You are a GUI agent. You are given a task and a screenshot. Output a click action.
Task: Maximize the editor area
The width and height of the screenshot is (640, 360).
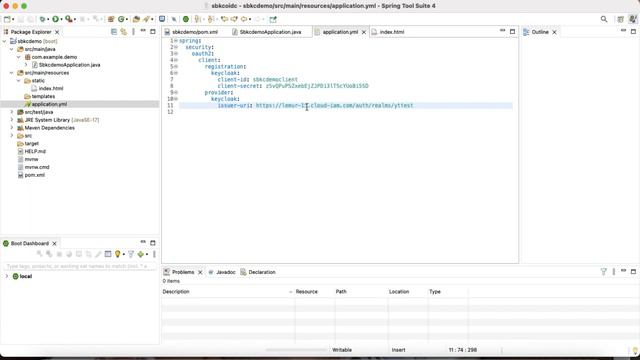512,31
